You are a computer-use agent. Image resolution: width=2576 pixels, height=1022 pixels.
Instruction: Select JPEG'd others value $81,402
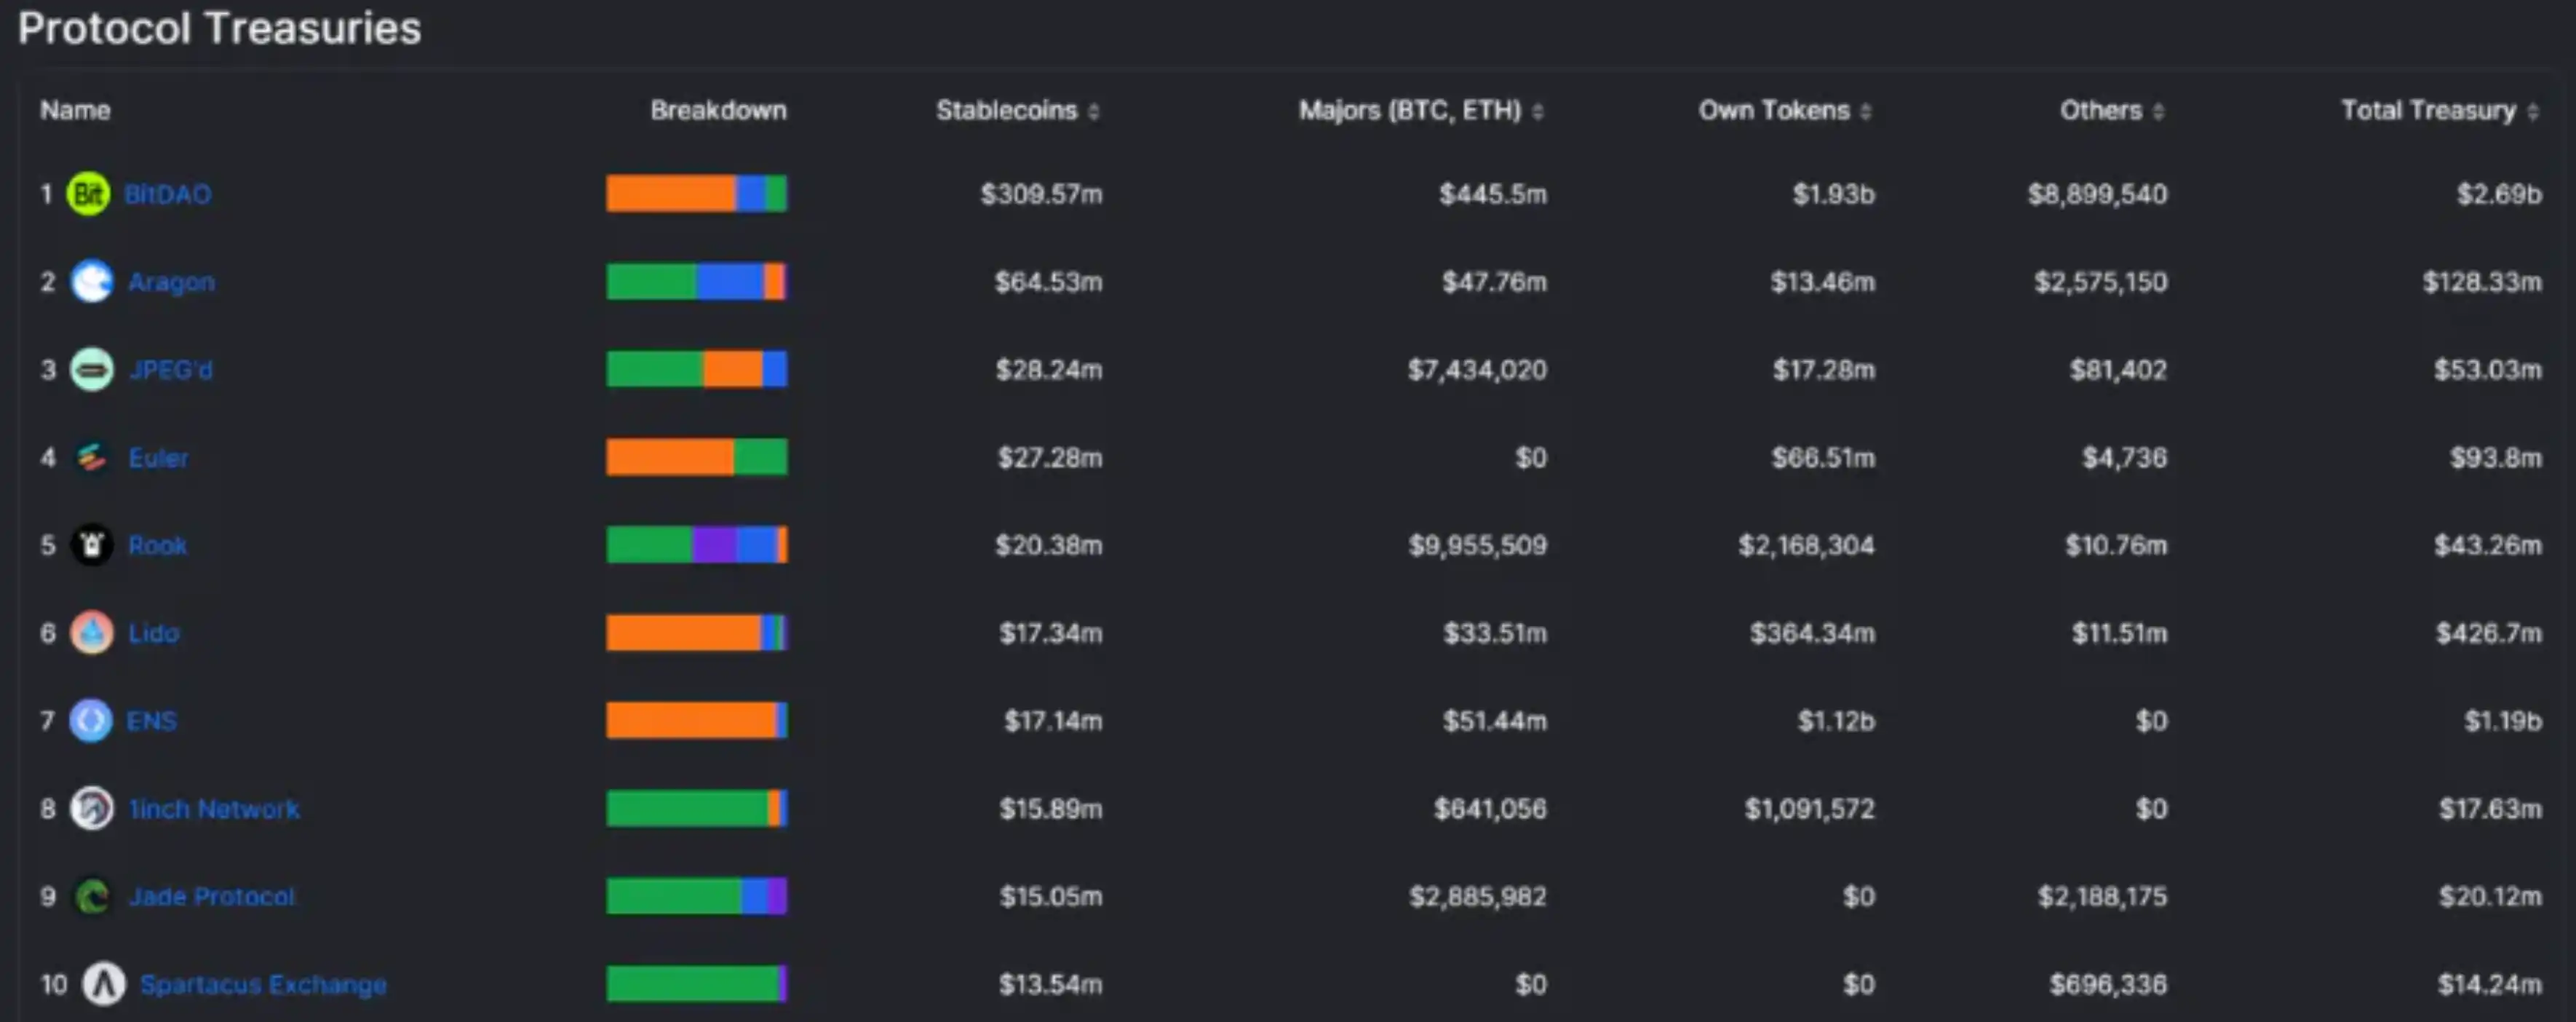pyautogui.click(x=2118, y=370)
